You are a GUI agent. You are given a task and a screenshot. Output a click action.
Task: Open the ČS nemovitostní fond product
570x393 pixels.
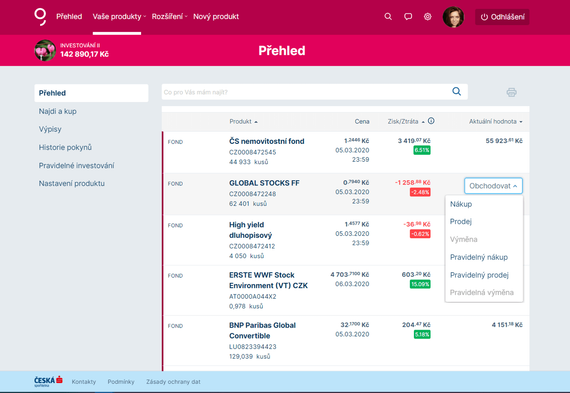pos(266,141)
